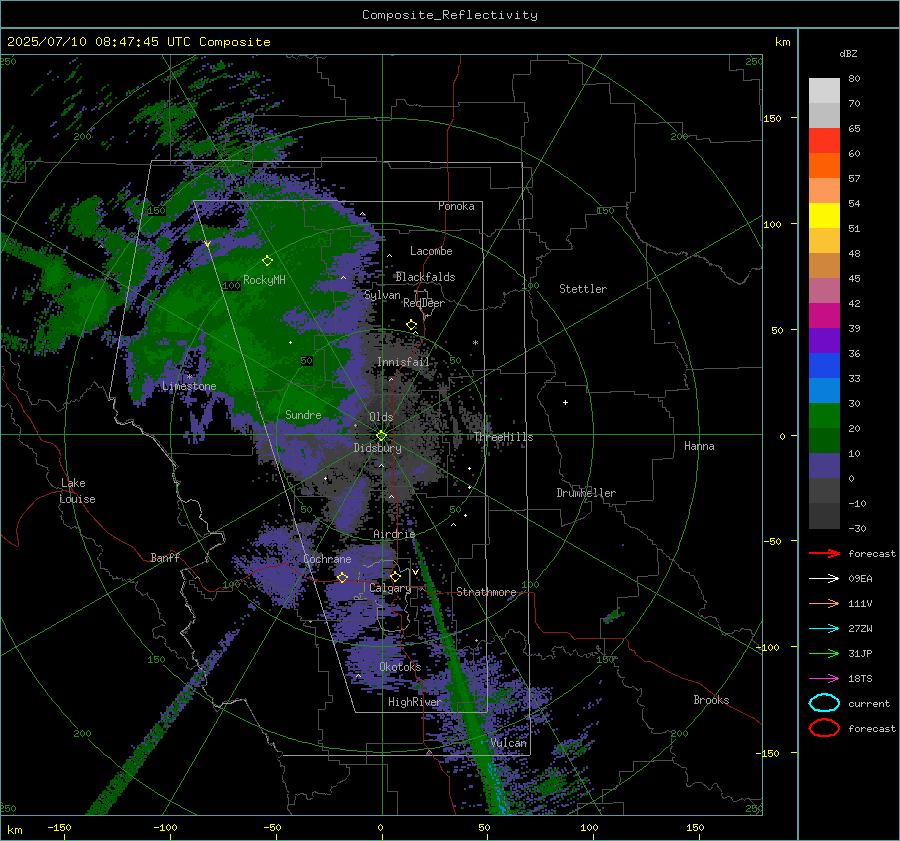The image size is (900, 841).
Task: Click the Didsbury town label
Action: (x=377, y=448)
